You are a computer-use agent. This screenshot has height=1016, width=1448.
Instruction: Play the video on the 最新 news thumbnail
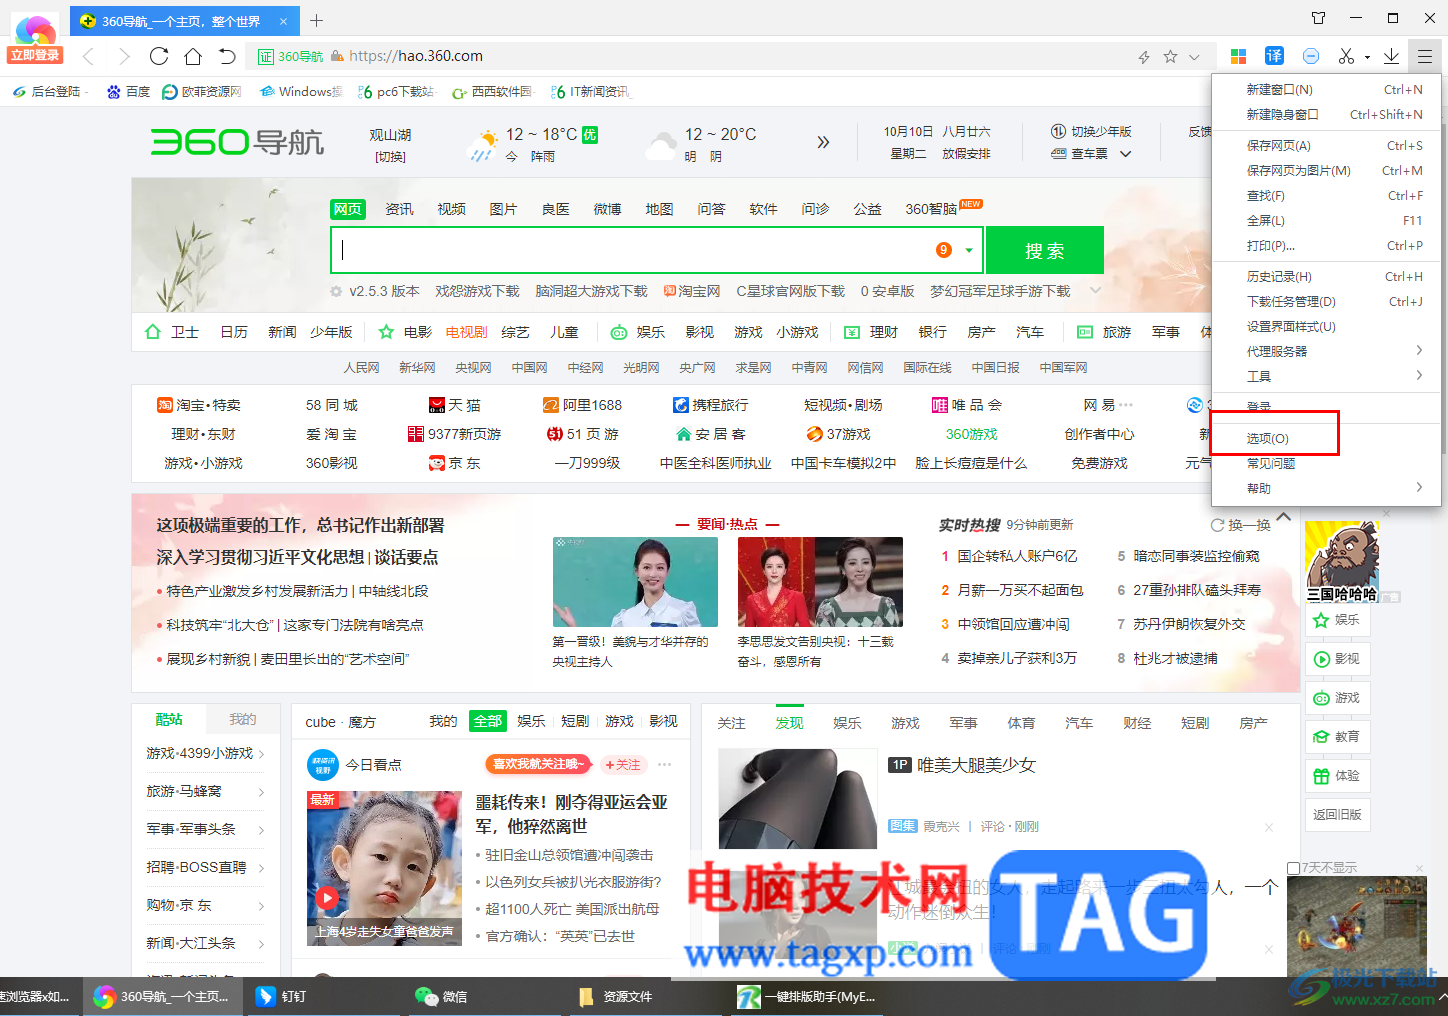coord(327,898)
